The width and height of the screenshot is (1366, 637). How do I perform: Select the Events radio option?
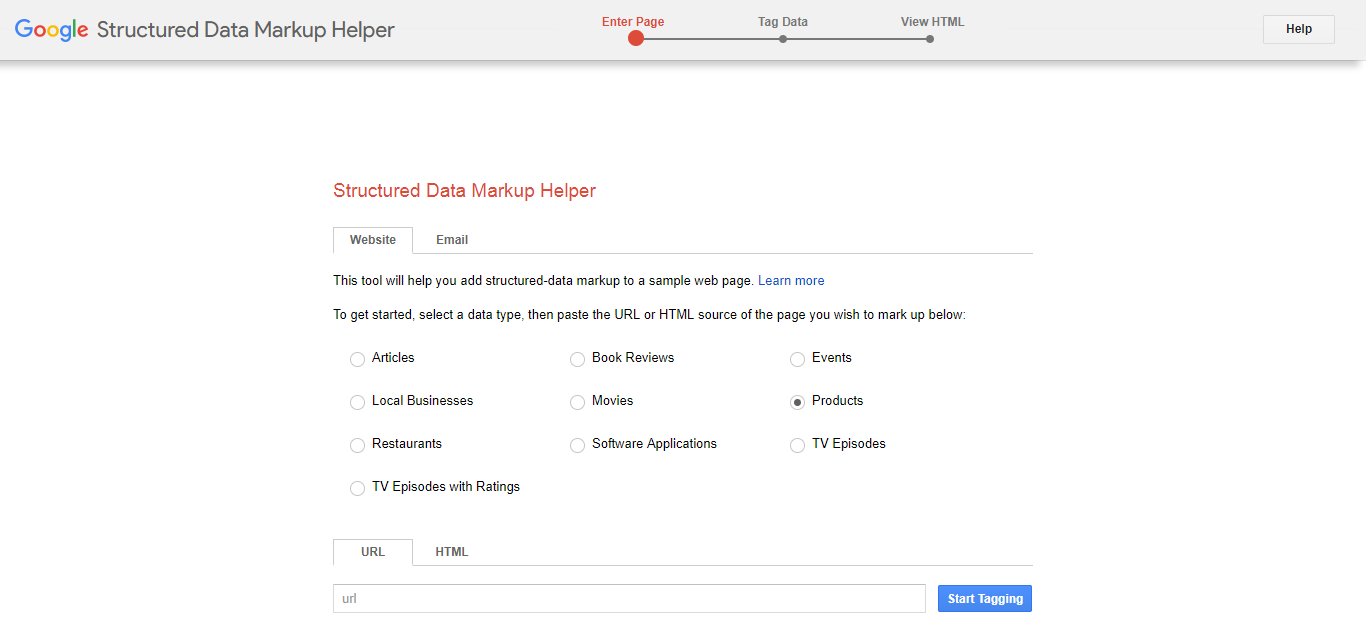(798, 359)
